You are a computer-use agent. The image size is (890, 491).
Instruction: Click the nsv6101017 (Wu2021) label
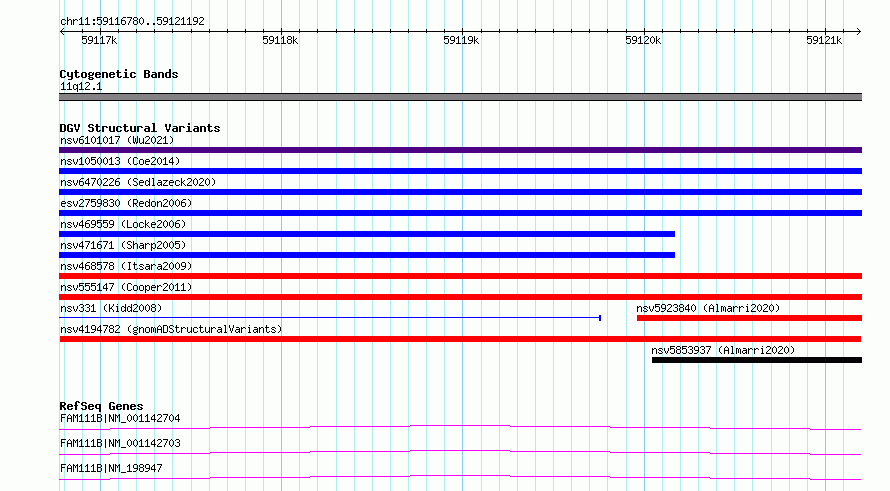click(x=117, y=140)
